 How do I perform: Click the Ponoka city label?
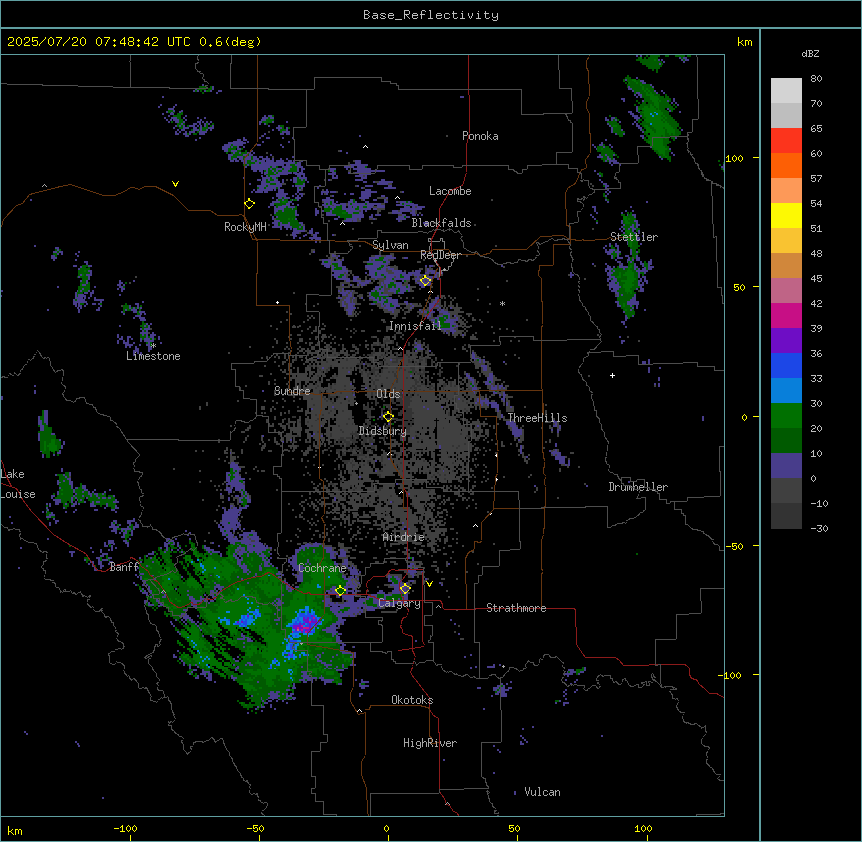coord(480,136)
